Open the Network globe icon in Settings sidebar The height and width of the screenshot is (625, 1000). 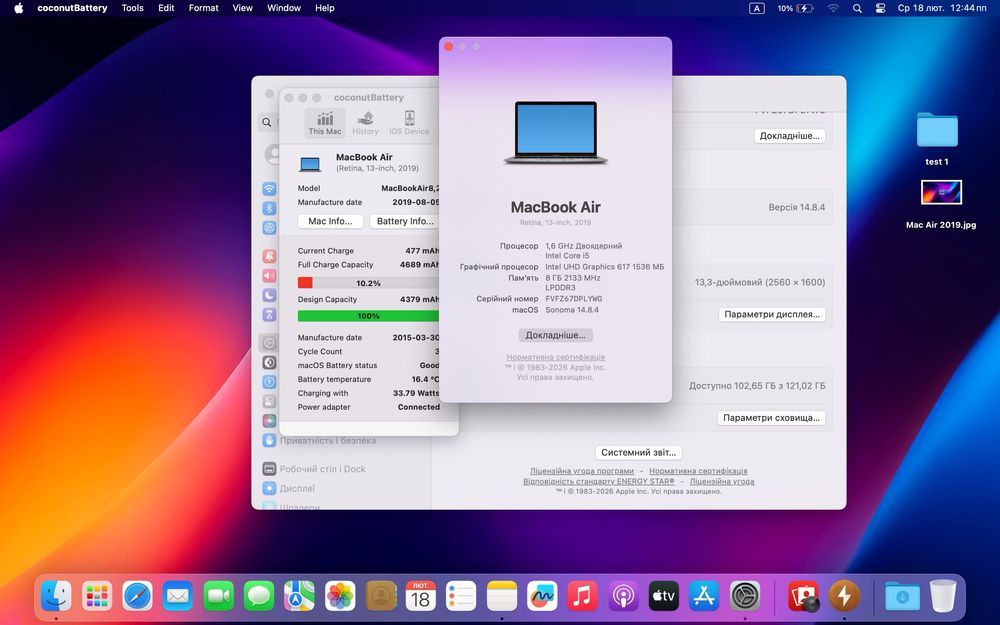[270, 228]
